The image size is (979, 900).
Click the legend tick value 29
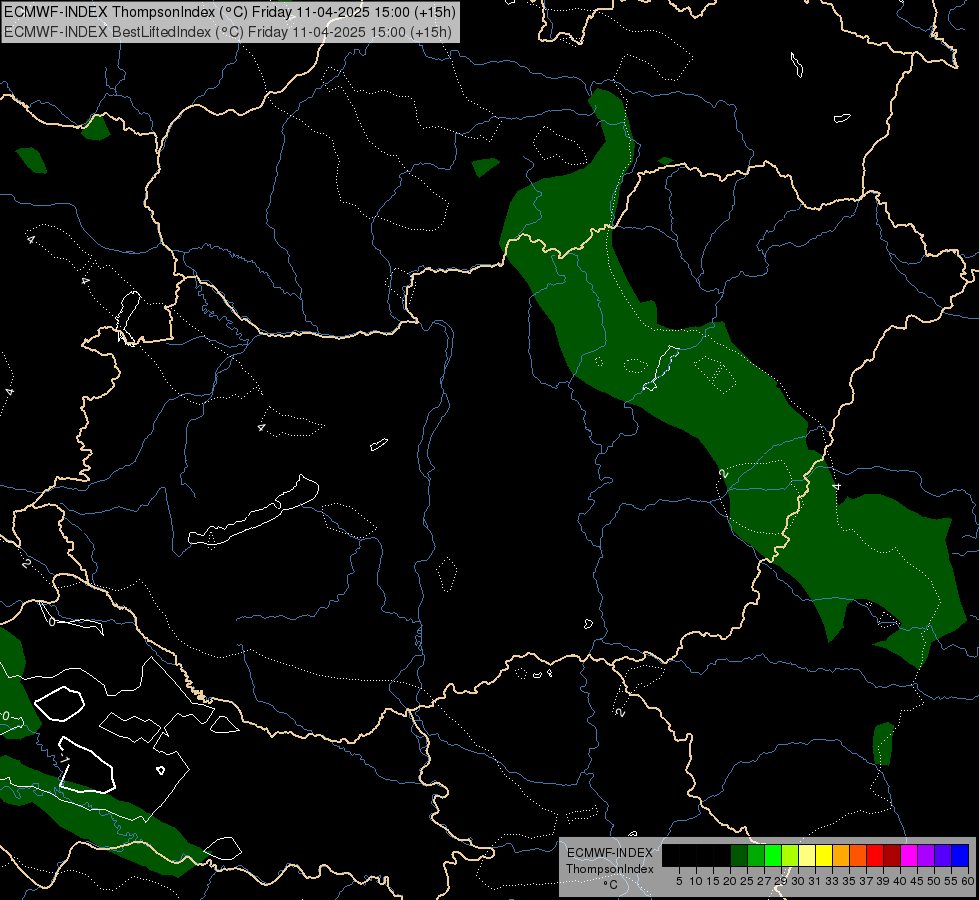pyautogui.click(x=781, y=881)
